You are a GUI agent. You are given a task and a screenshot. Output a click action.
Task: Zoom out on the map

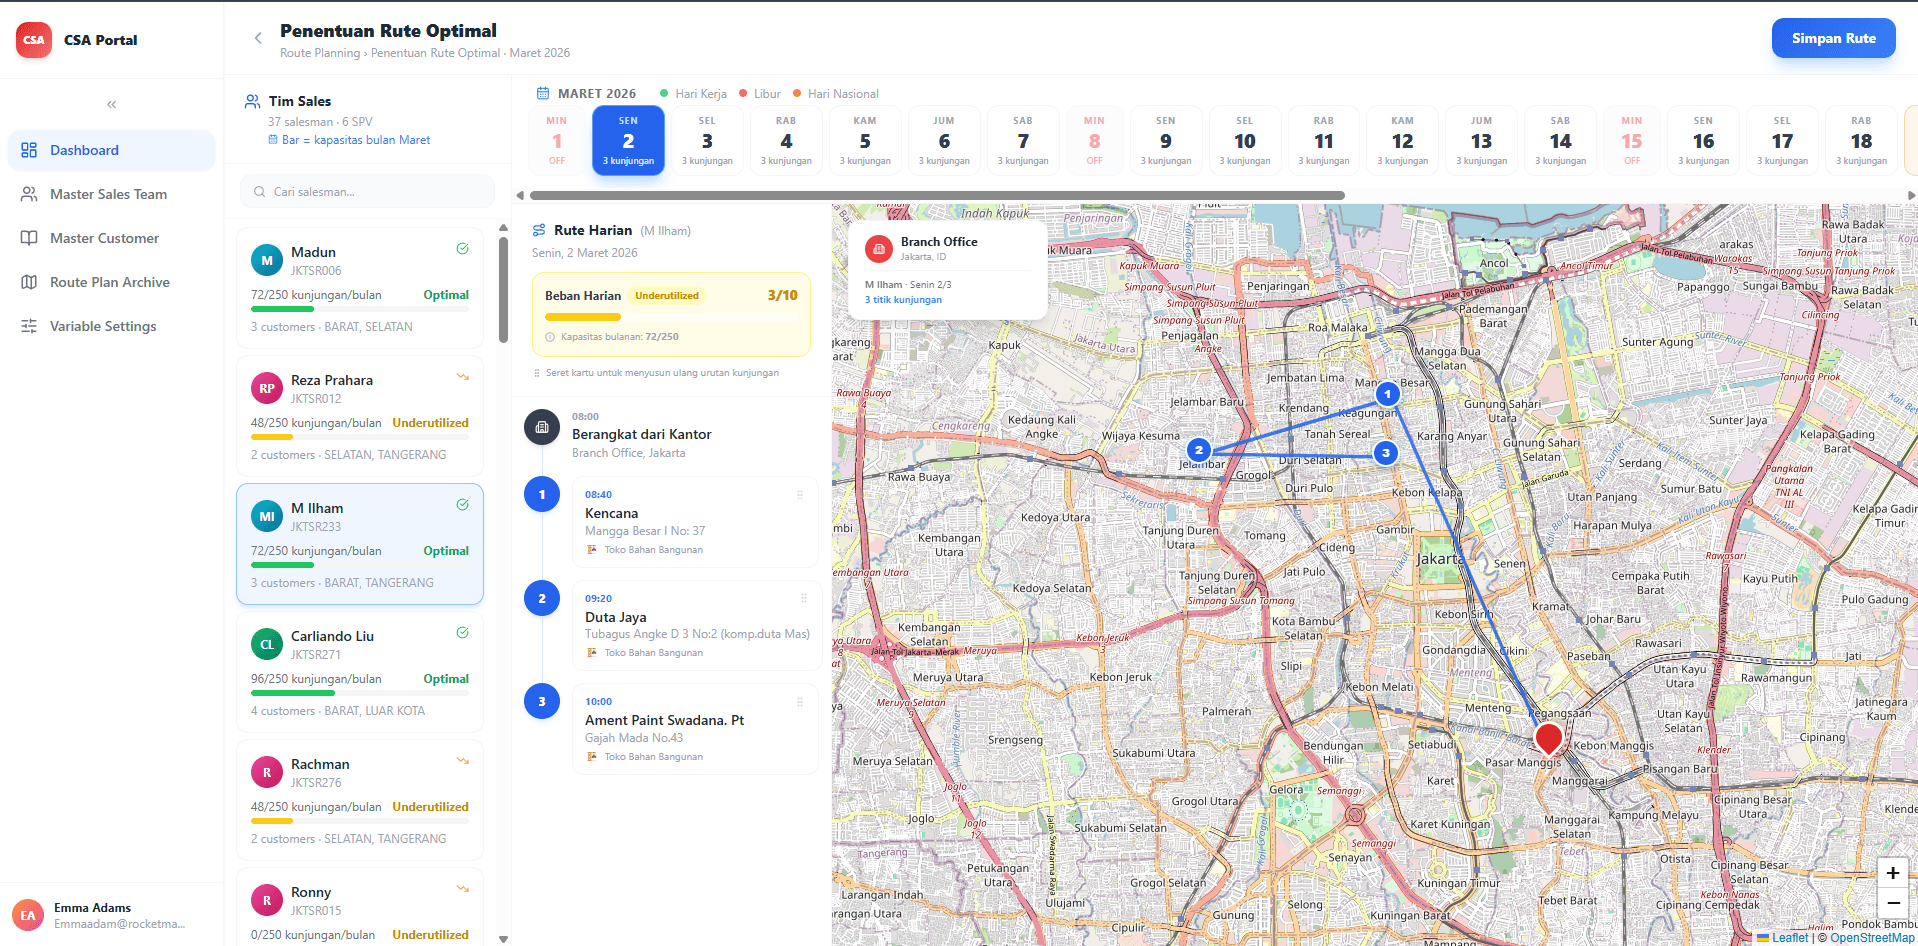(x=1892, y=903)
